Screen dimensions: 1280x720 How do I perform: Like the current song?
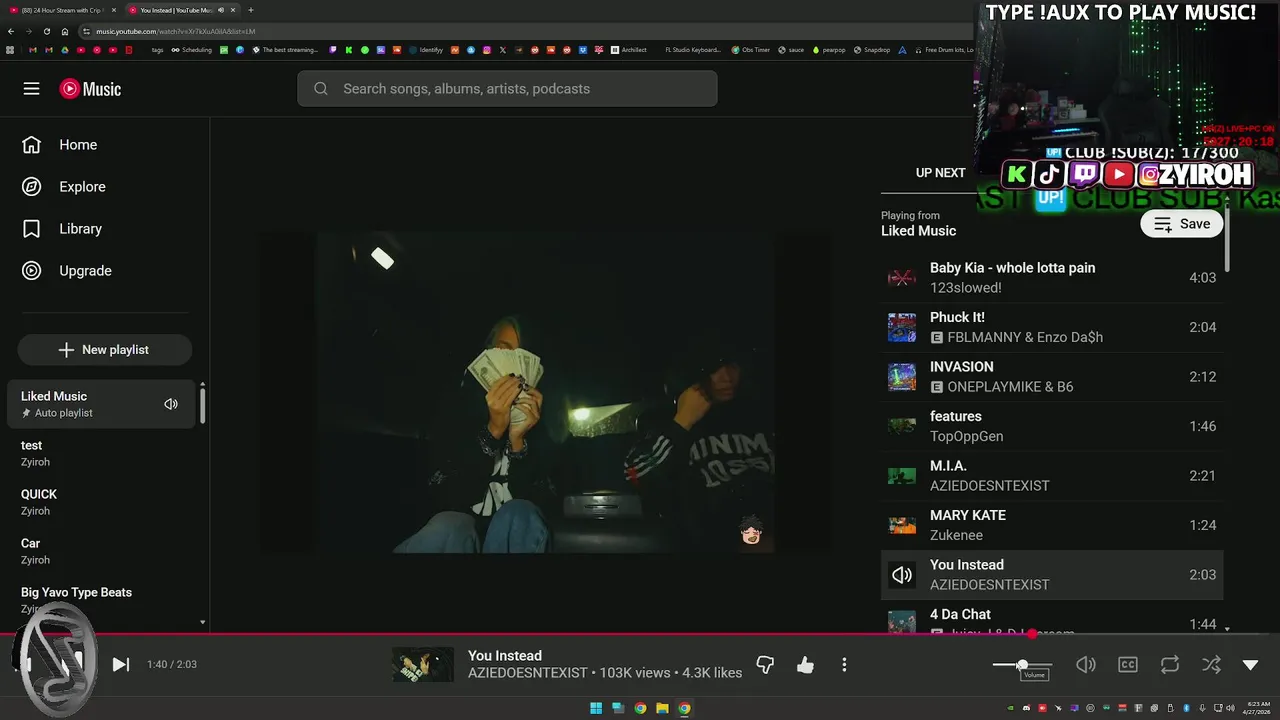click(805, 665)
